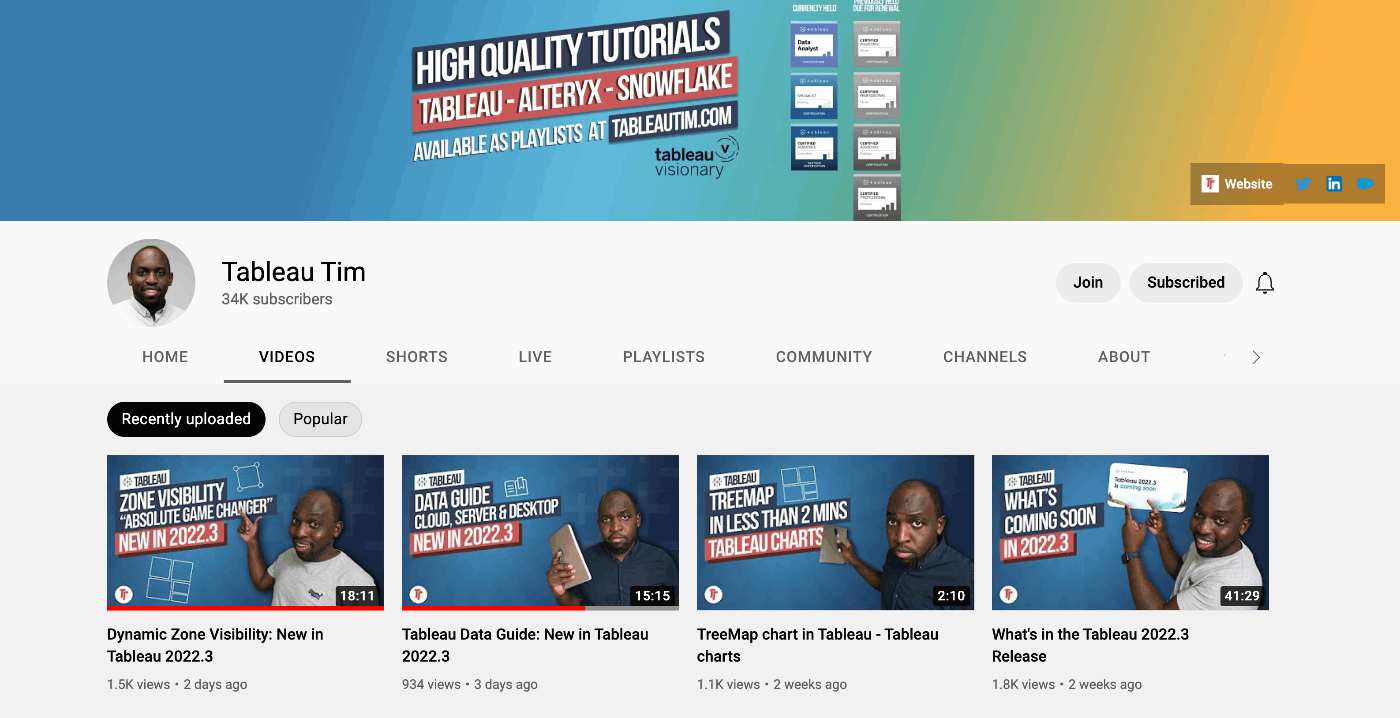Image resolution: width=1400 pixels, height=718 pixels.
Task: Click the Data Analyst certification badge in banner
Action: click(x=814, y=44)
